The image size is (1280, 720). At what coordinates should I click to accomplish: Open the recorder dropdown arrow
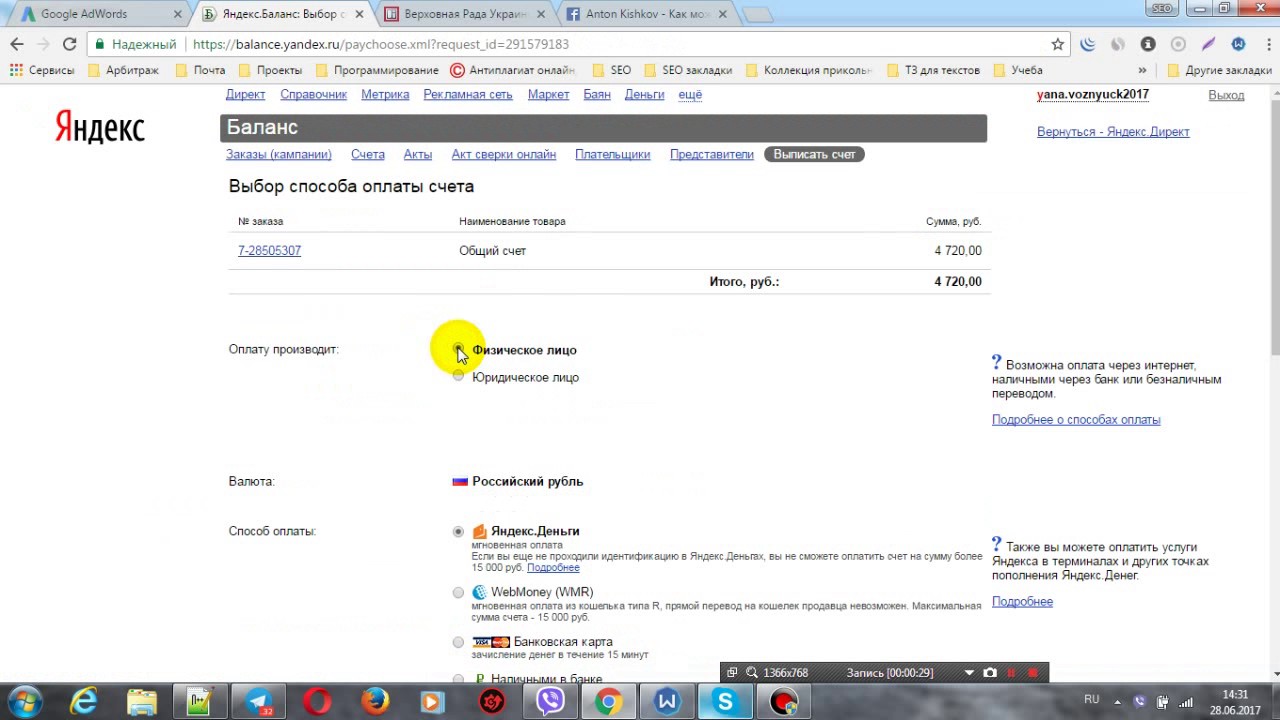[x=969, y=673]
